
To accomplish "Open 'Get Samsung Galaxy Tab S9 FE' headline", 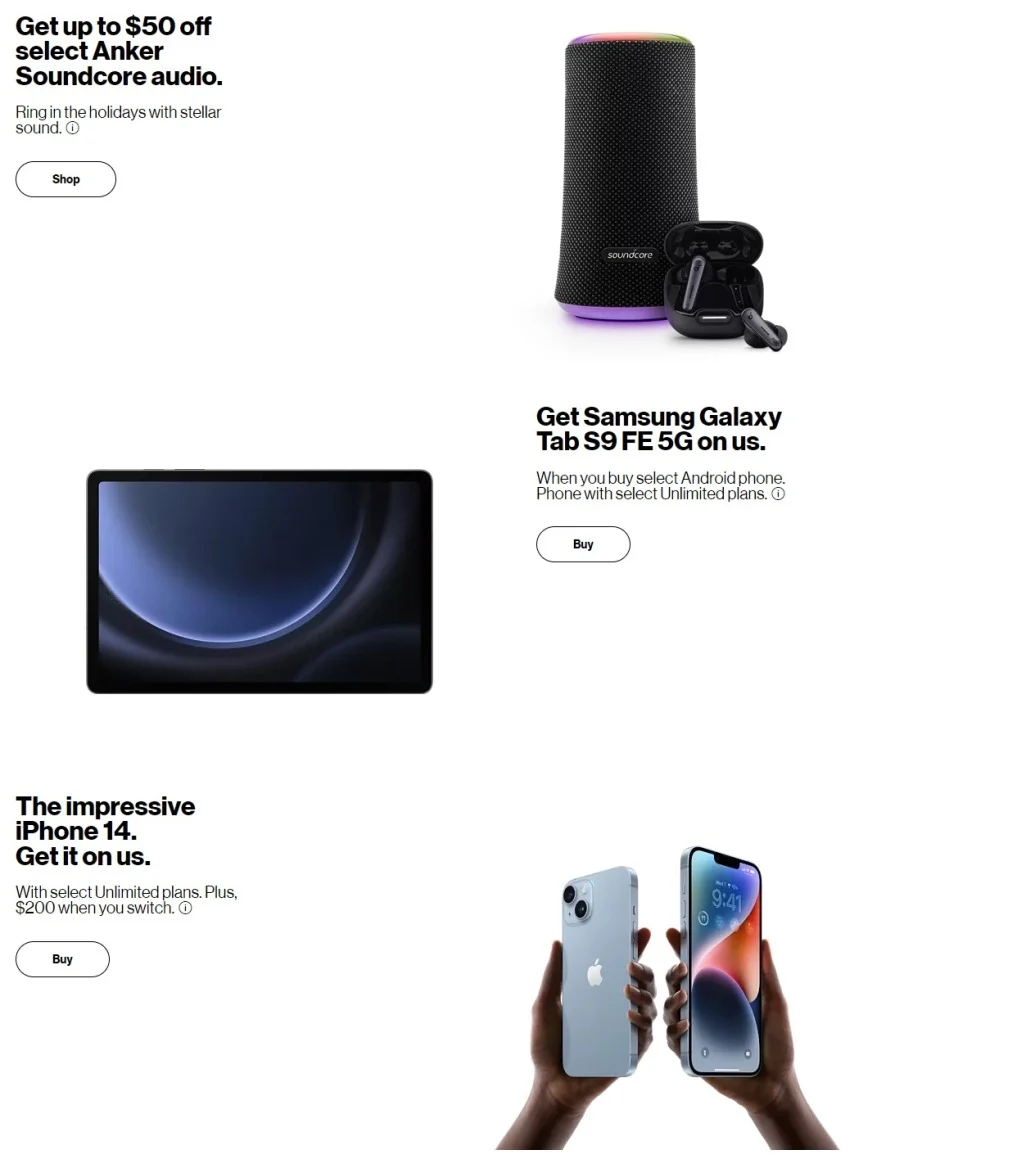I will [x=658, y=429].
